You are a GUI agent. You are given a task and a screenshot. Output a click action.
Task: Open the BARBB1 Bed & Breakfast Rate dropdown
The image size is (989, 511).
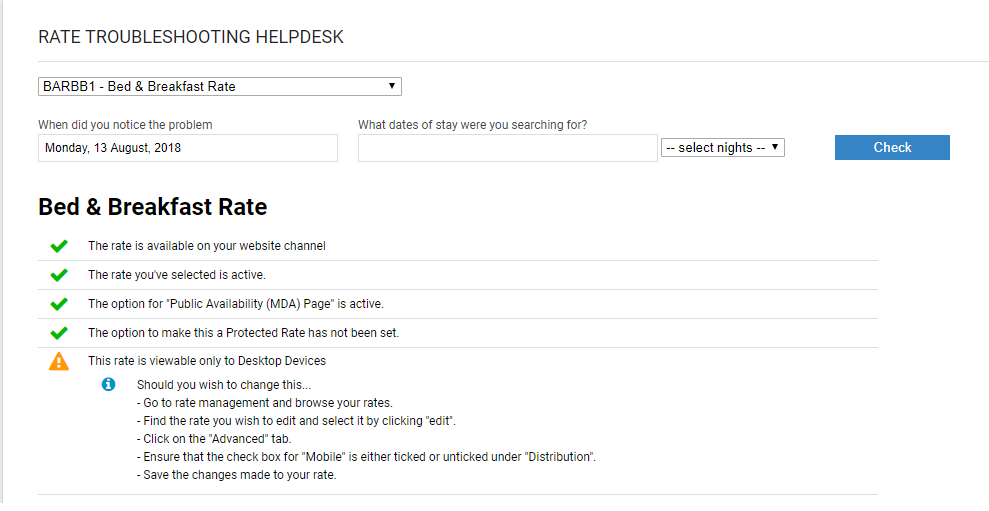tap(219, 86)
